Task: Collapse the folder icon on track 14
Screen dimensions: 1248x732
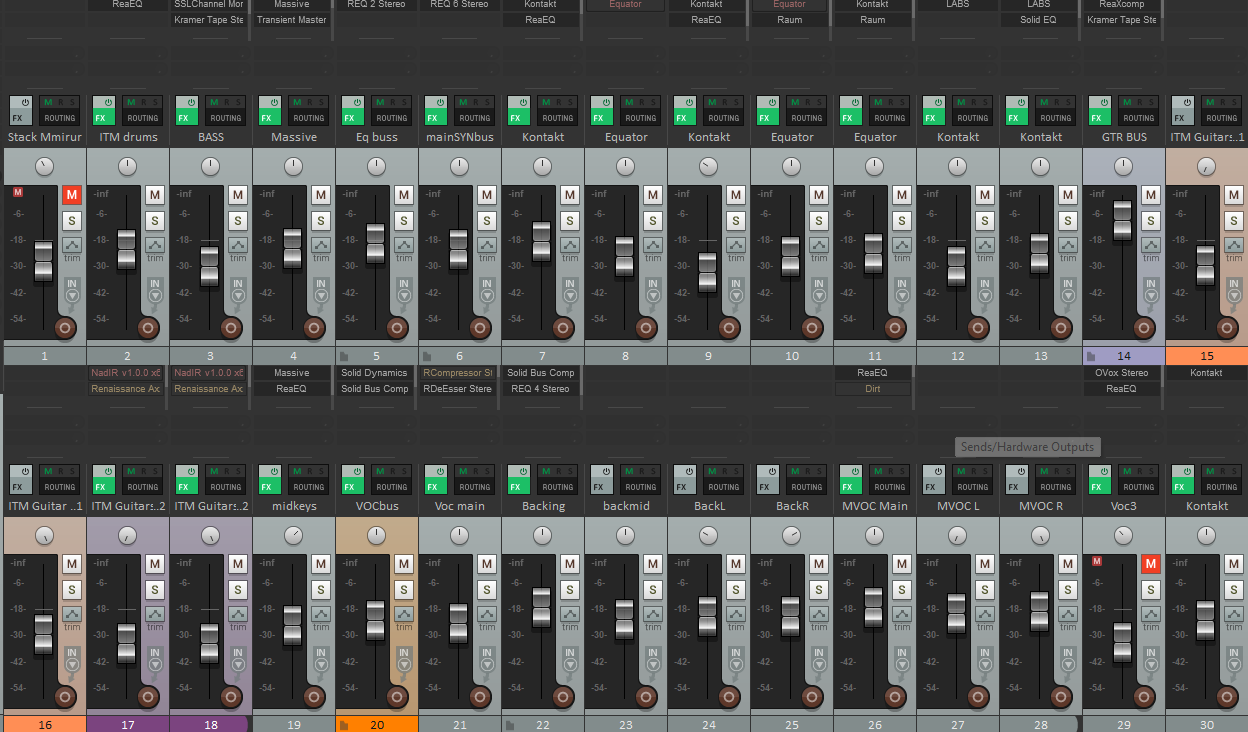Action: point(1090,356)
